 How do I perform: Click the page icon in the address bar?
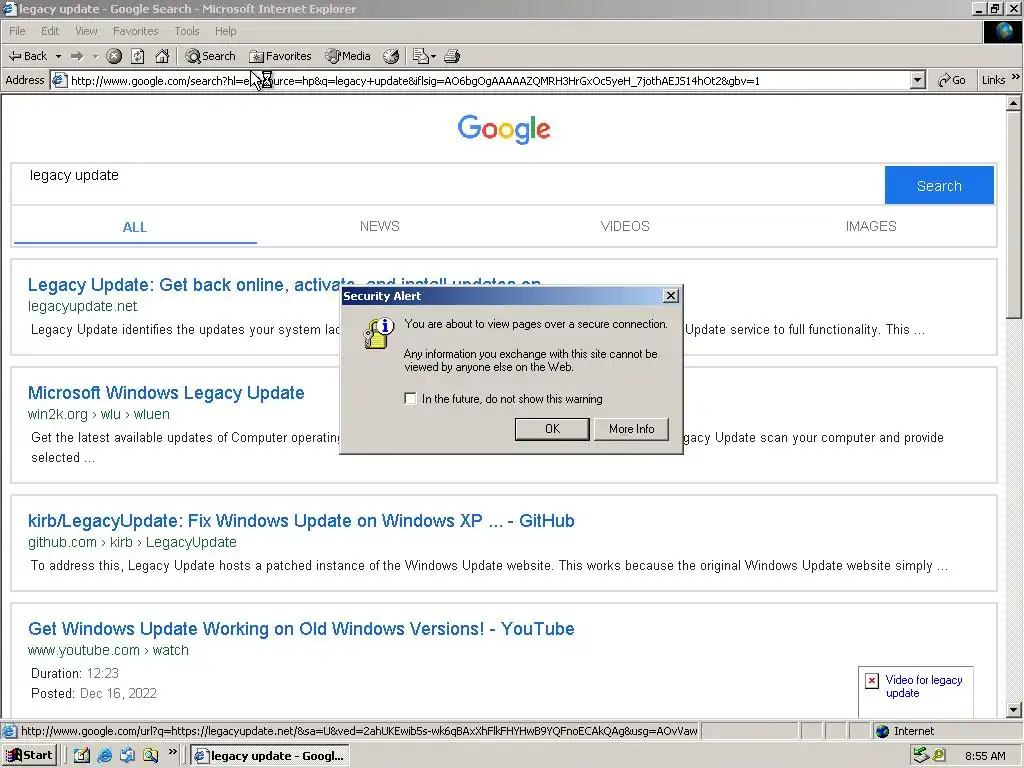[x=59, y=80]
